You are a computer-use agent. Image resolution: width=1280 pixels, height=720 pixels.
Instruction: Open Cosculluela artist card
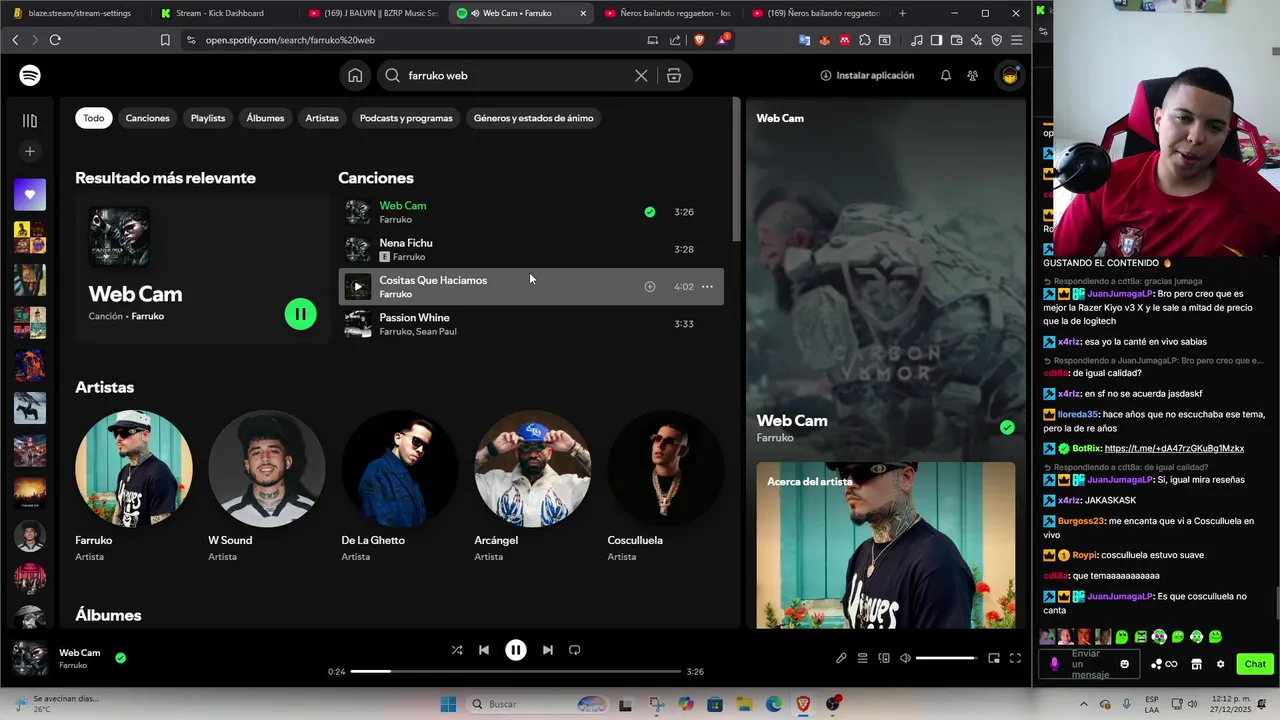666,486
